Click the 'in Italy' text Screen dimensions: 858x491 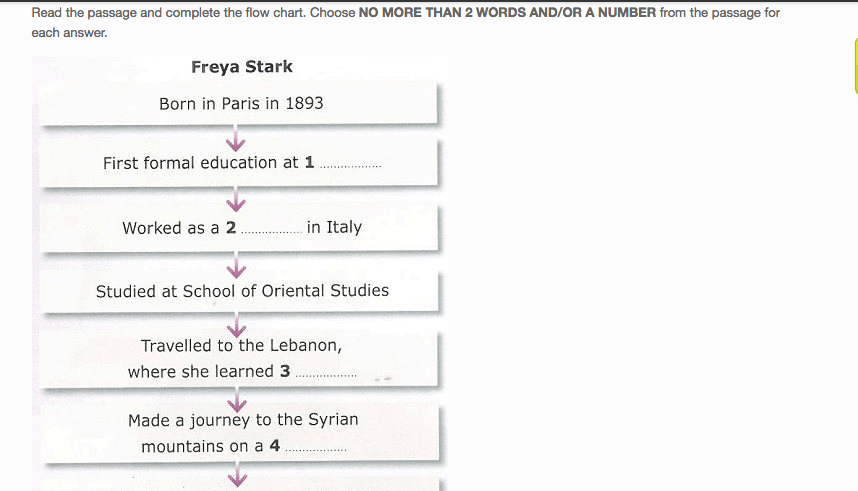click(x=334, y=227)
